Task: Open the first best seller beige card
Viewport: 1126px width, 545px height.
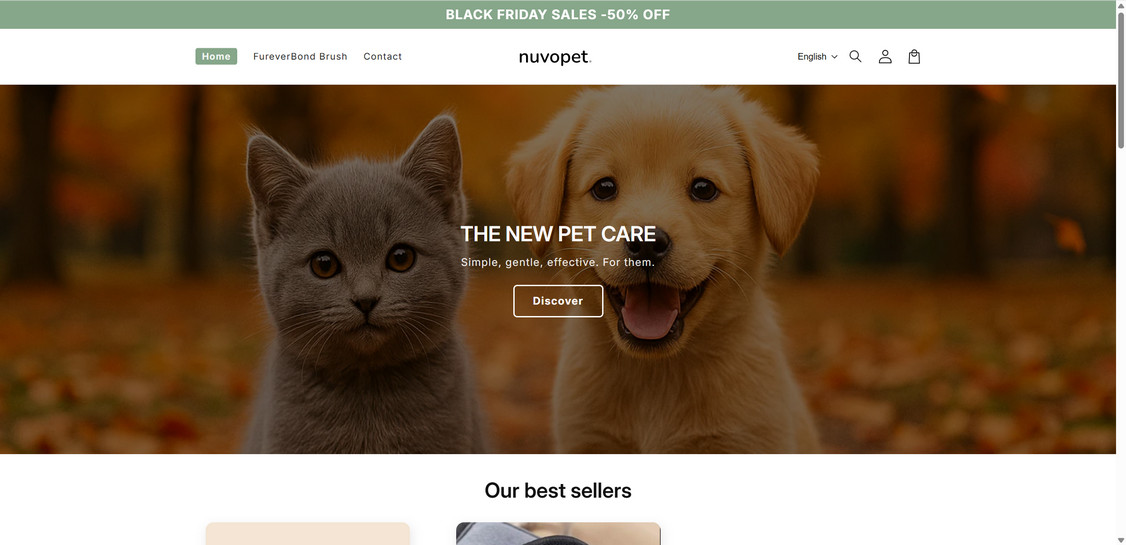Action: (x=307, y=534)
